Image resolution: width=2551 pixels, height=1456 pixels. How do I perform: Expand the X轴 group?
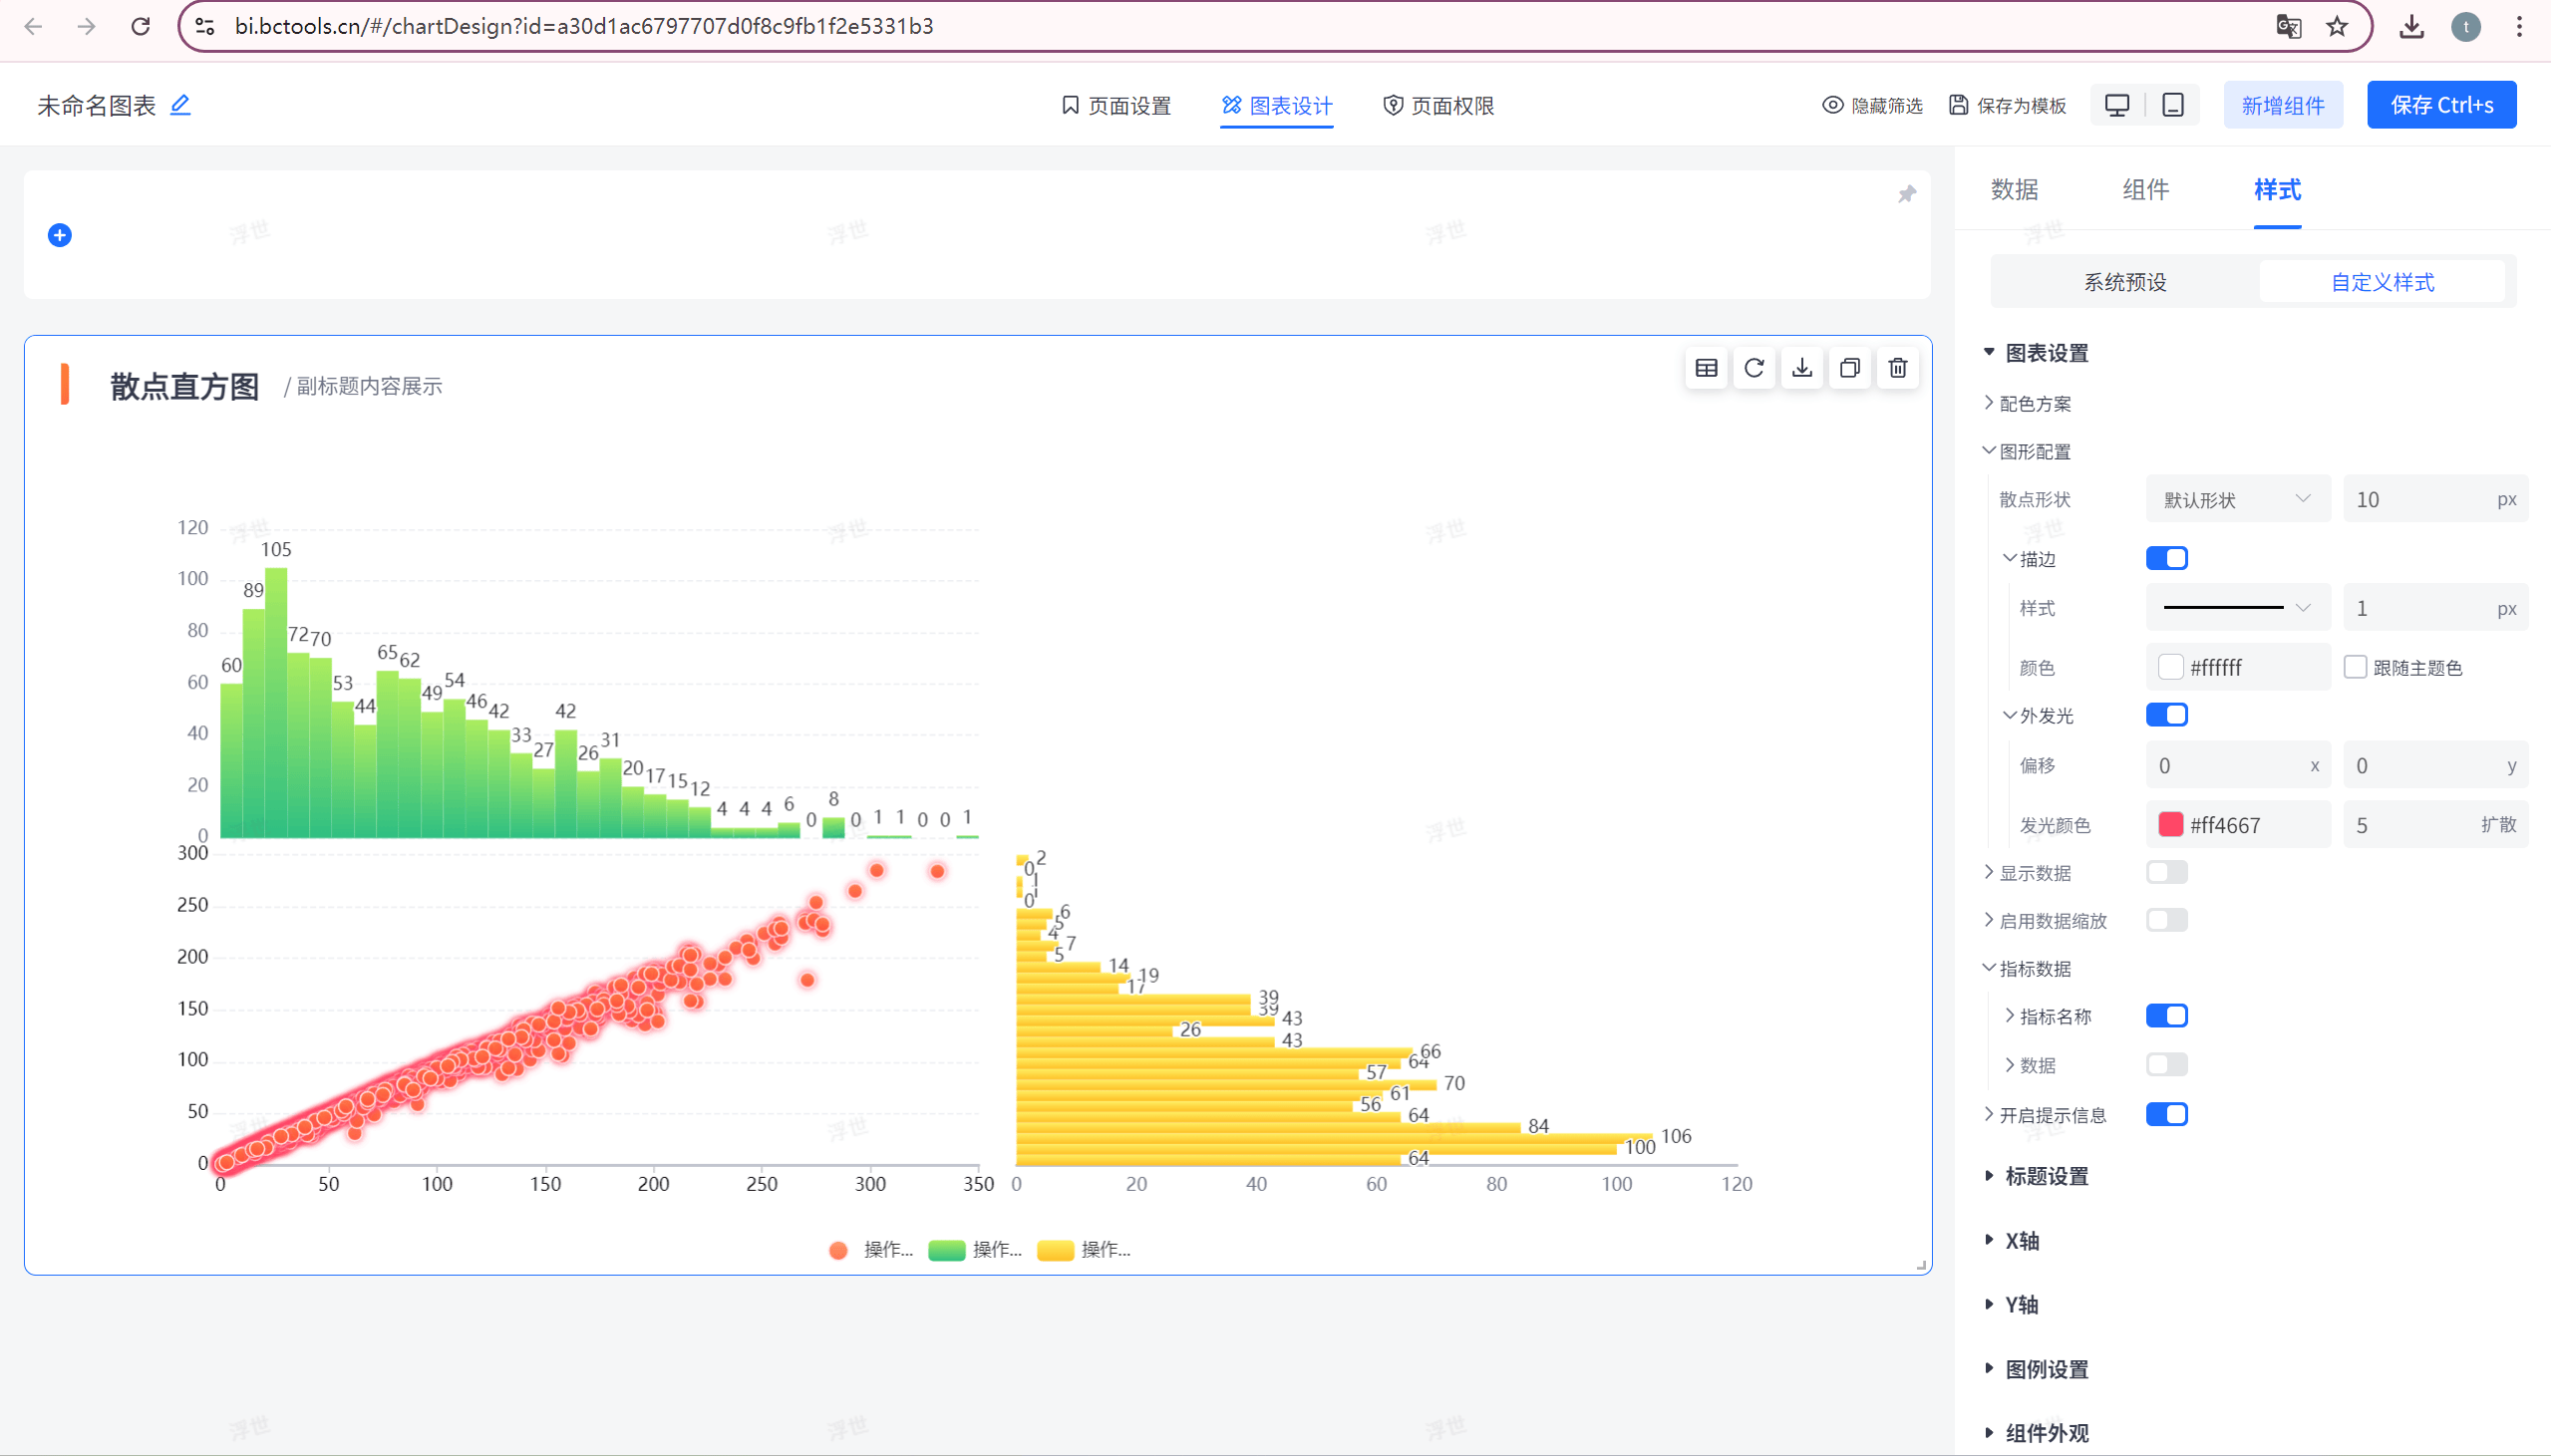click(2012, 1241)
